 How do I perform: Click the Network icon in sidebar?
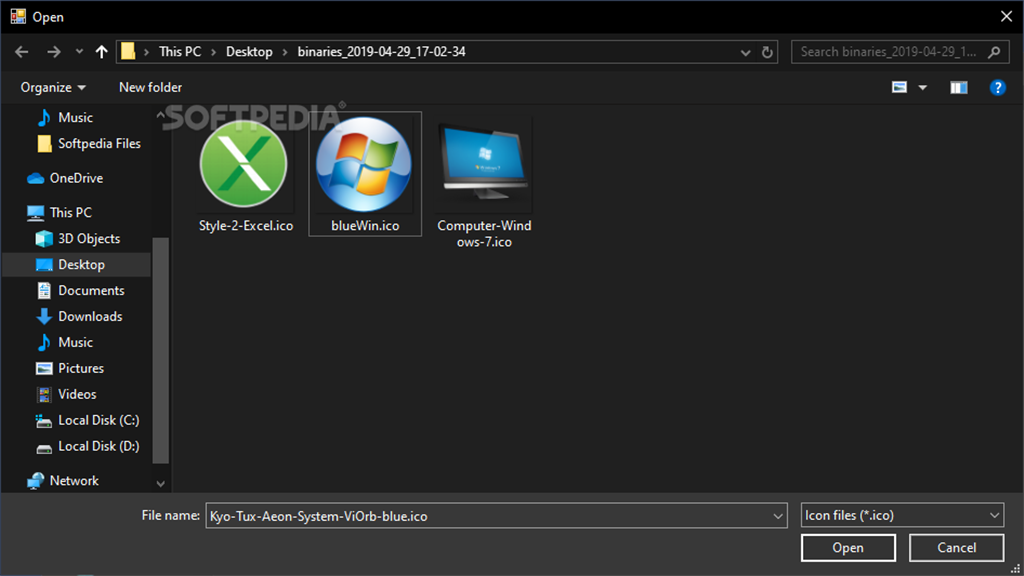point(35,481)
